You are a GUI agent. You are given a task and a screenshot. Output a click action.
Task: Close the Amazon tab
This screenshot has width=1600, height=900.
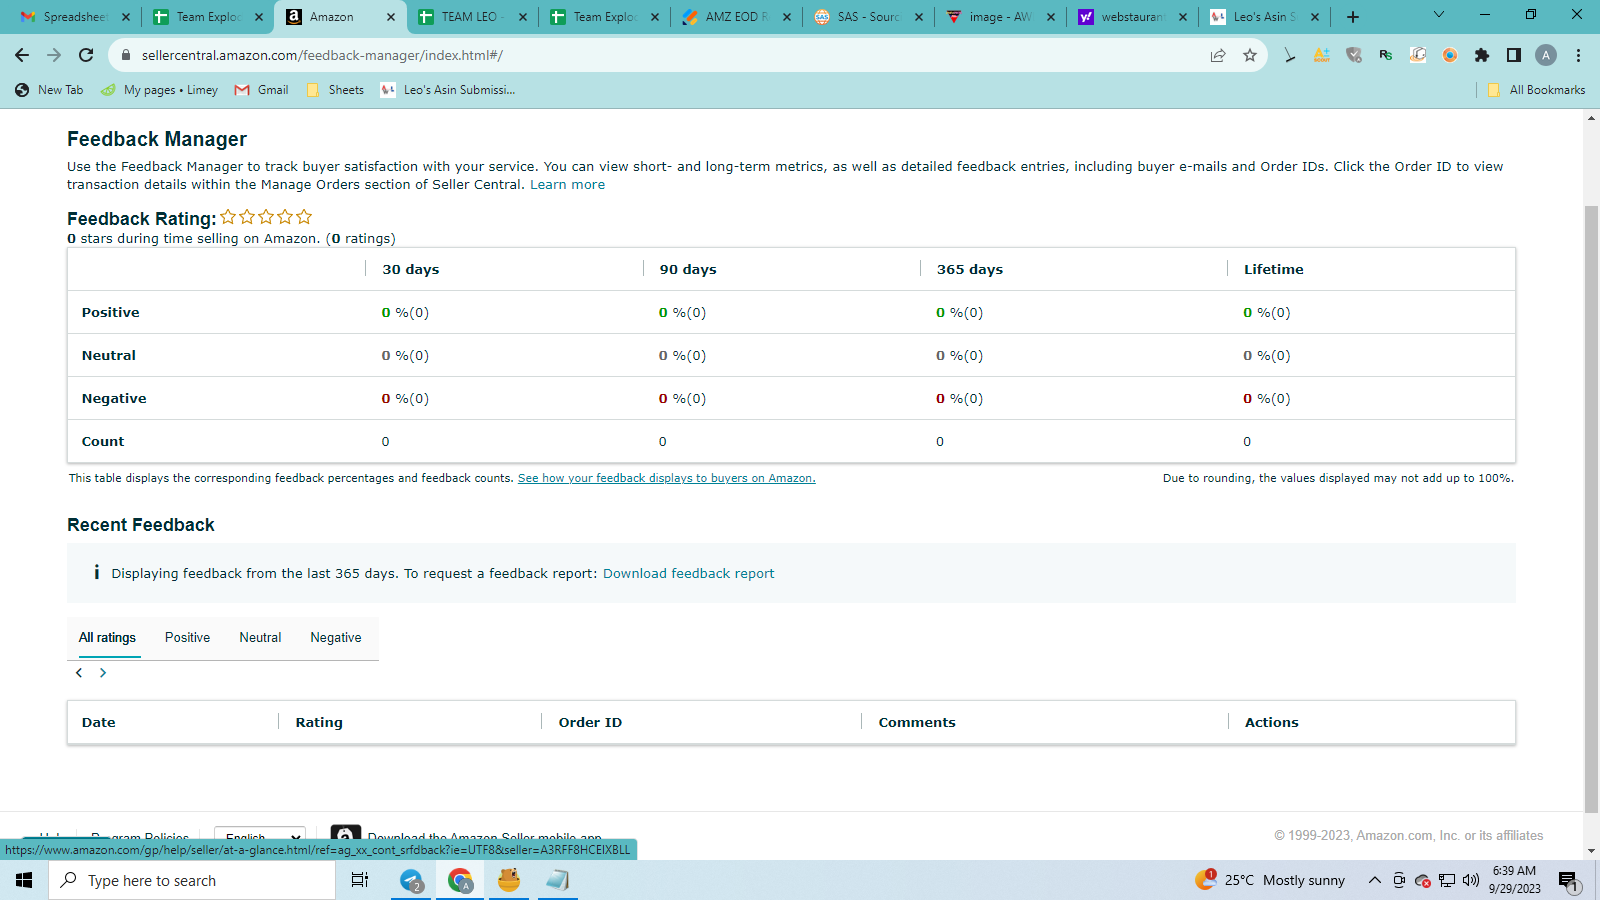[x=391, y=17]
